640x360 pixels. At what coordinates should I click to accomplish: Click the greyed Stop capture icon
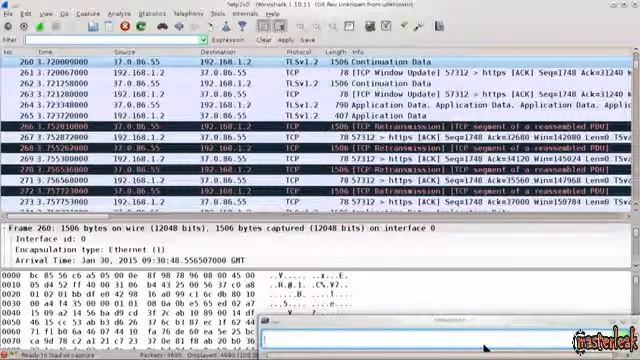[56, 27]
